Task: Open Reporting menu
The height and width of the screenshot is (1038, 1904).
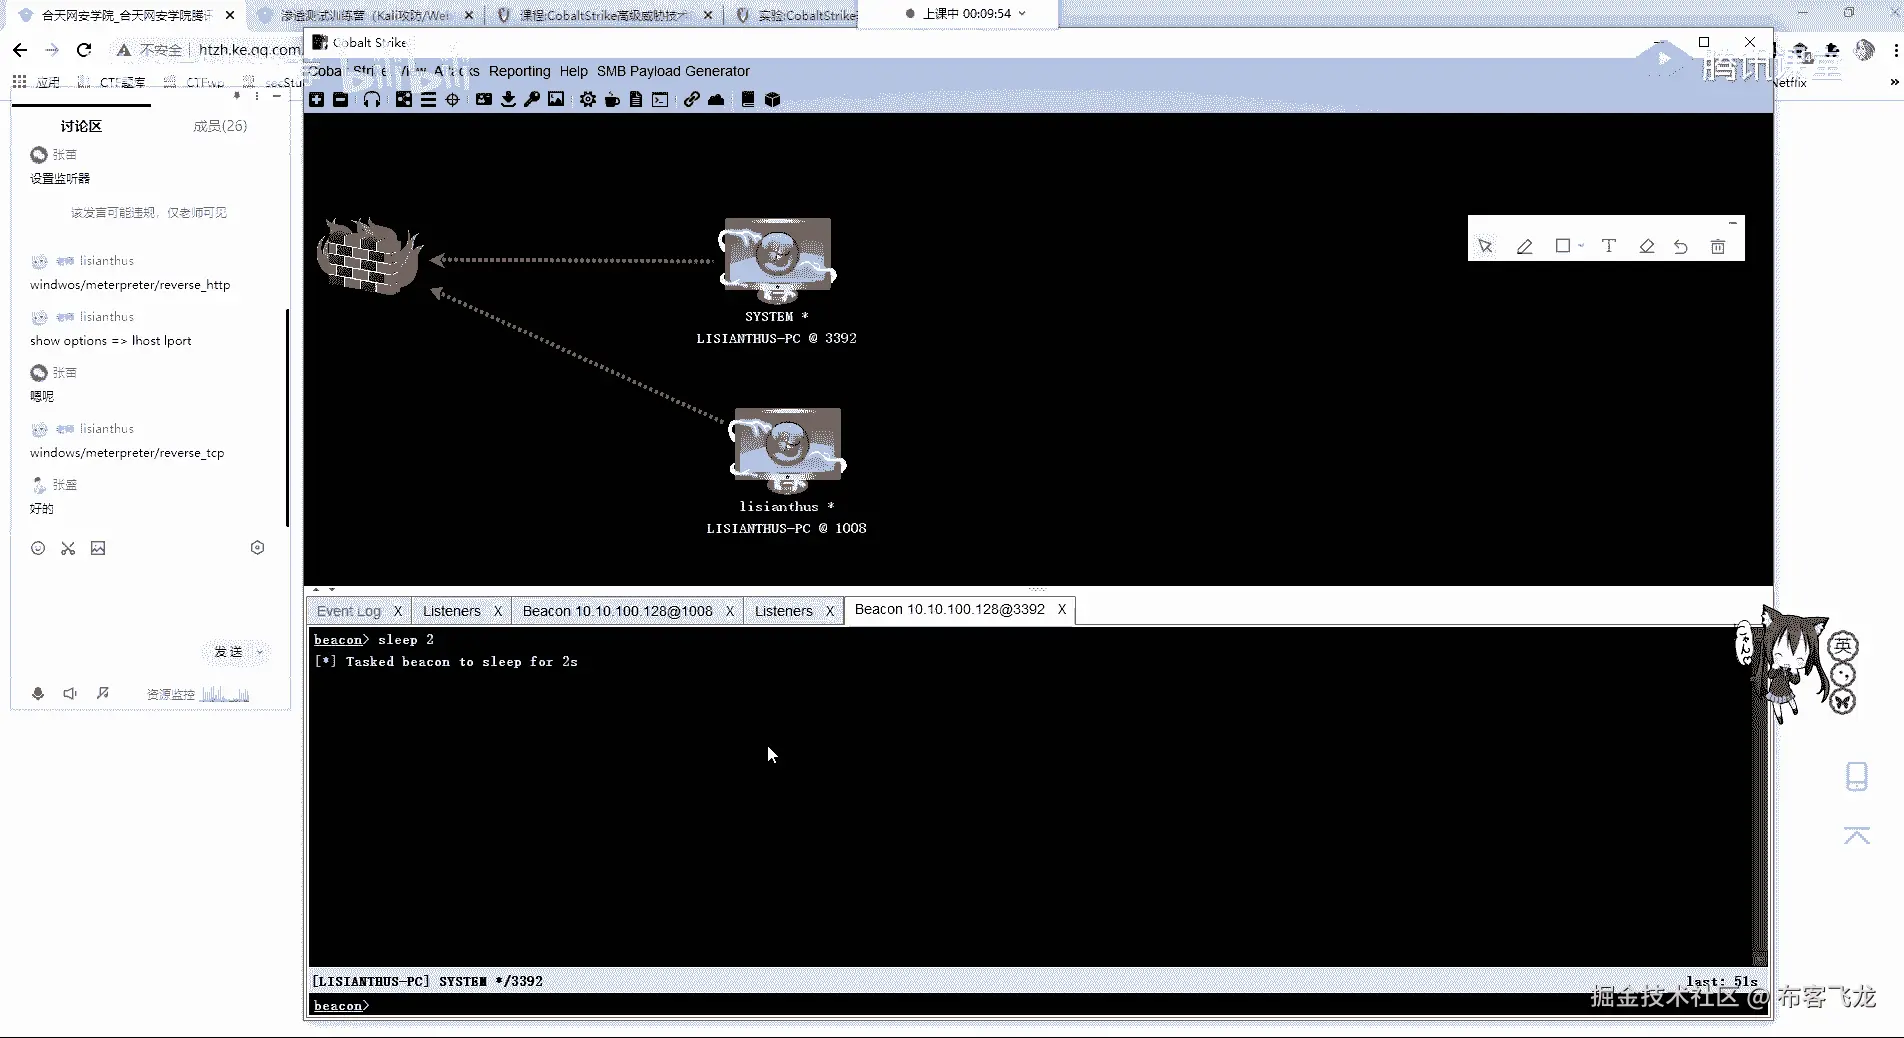Action: point(519,71)
